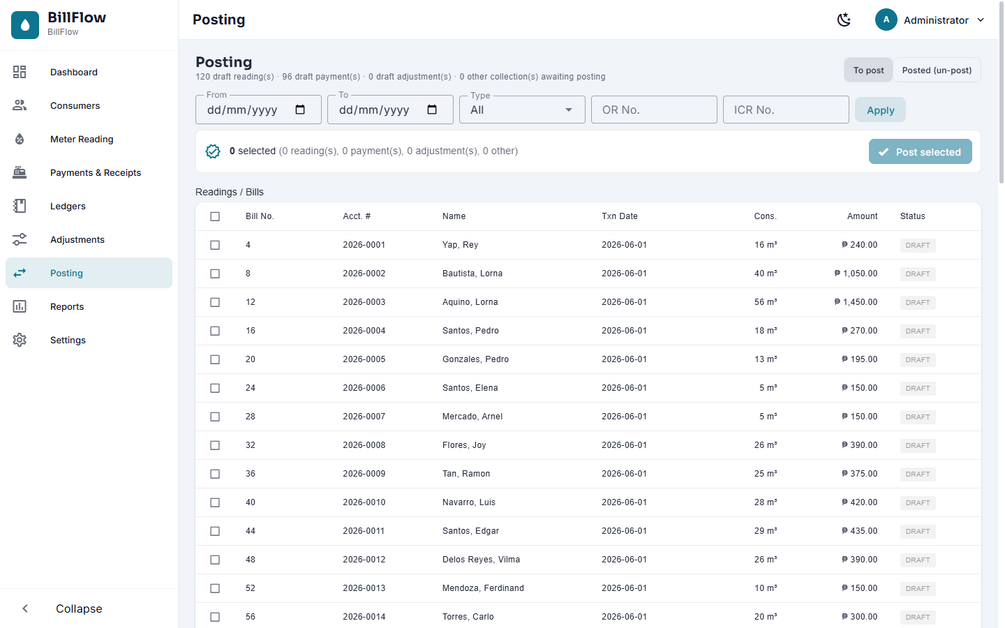Switch to Posted (un-post) tab

click(936, 70)
